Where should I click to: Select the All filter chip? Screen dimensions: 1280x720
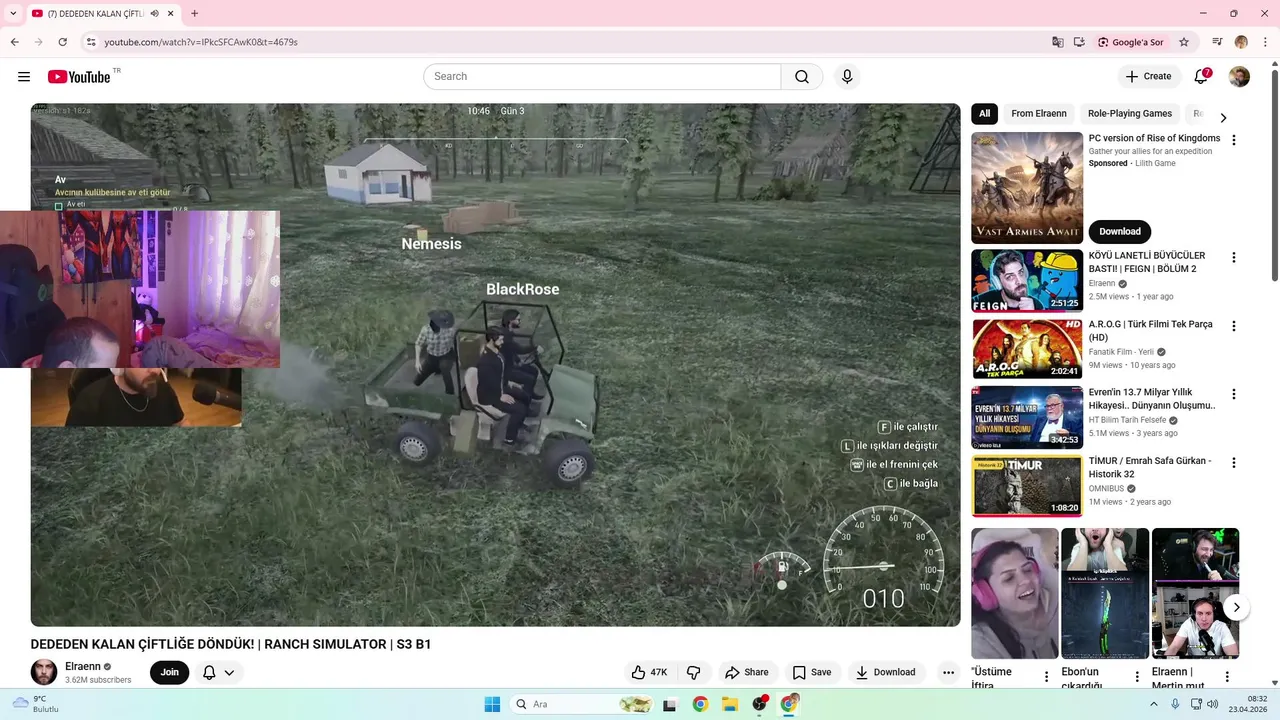pos(984,114)
